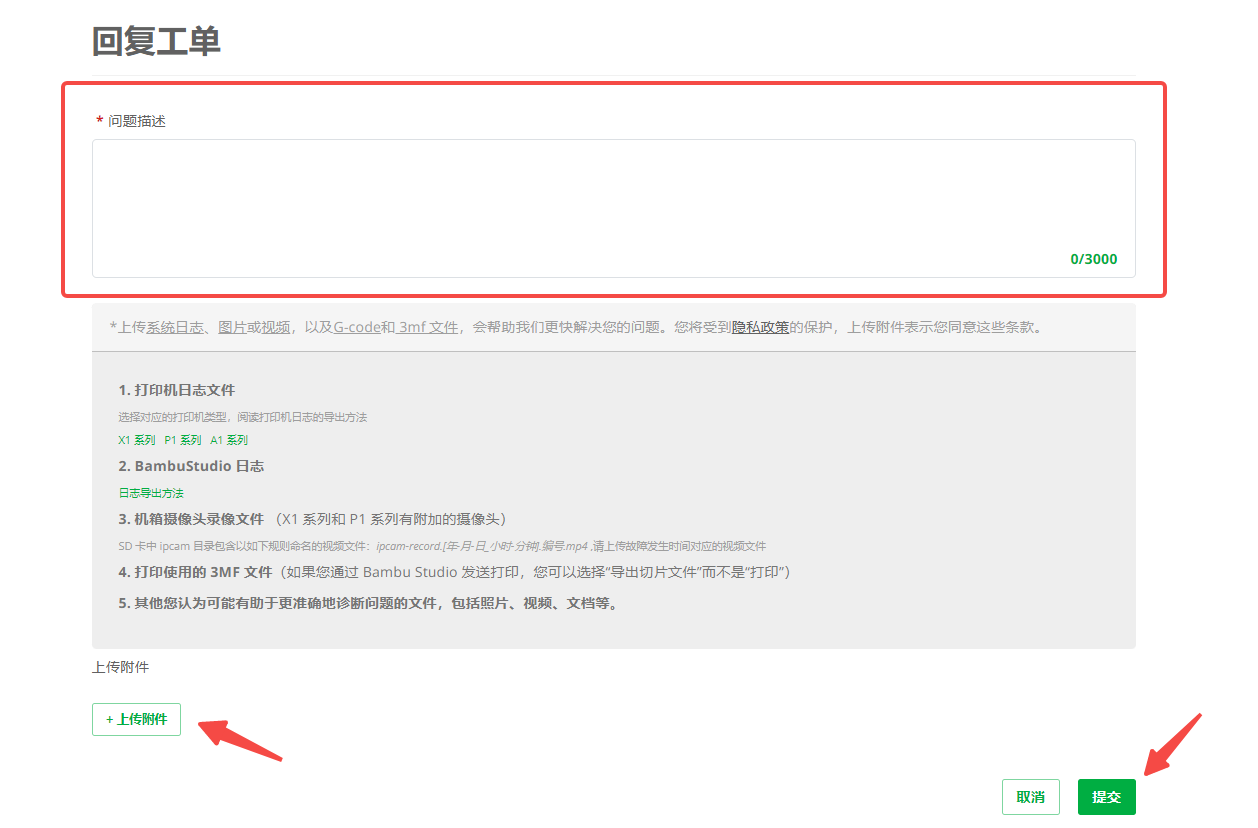Open the 隐私政策 privacy policy link
Image resolution: width=1258 pixels, height=828 pixels.
pyautogui.click(x=760, y=327)
